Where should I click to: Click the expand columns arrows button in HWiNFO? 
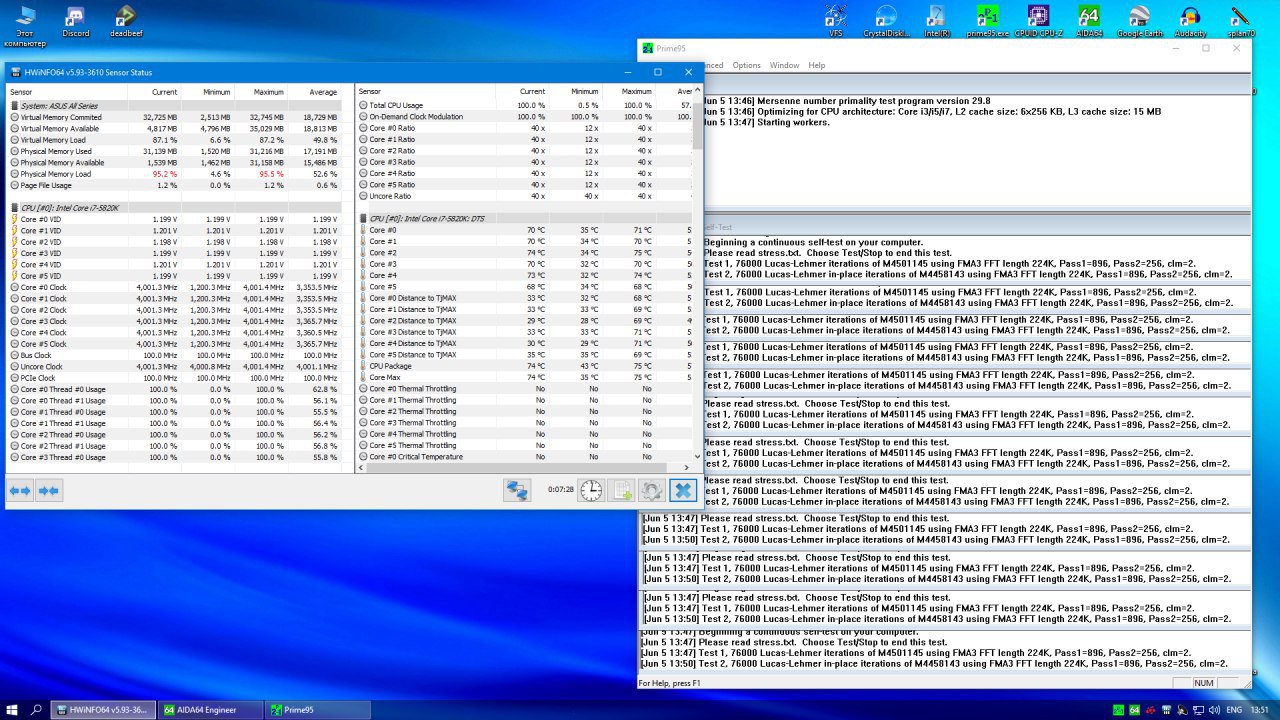(20, 490)
